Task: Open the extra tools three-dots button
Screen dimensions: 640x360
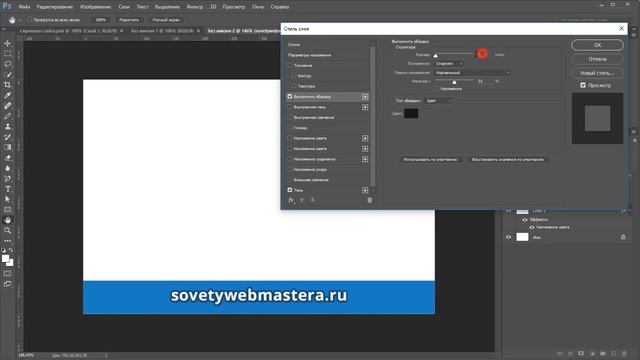Action: click(x=7, y=241)
